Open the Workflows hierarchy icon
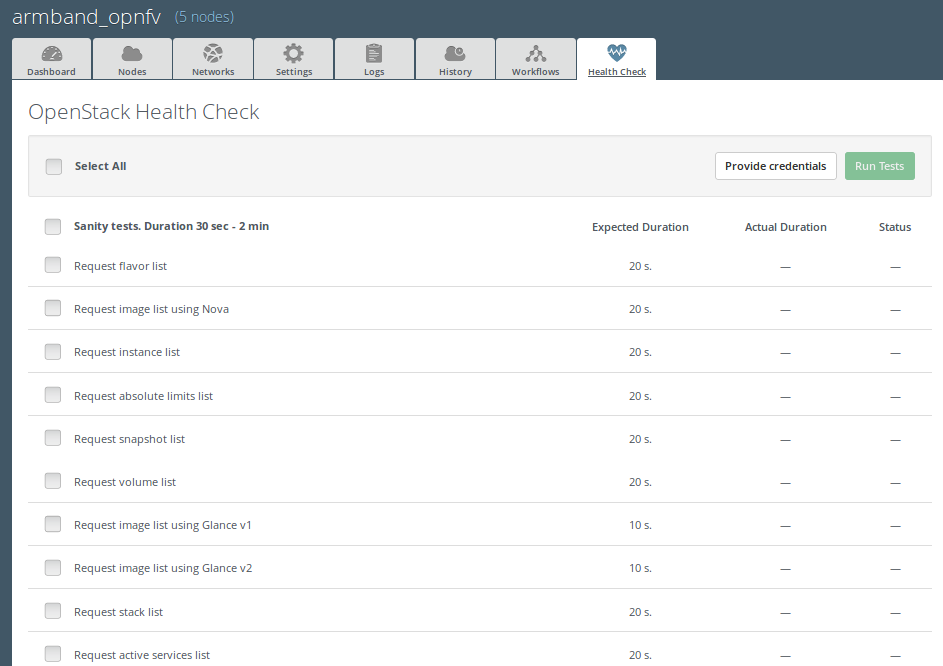 [x=536, y=54]
